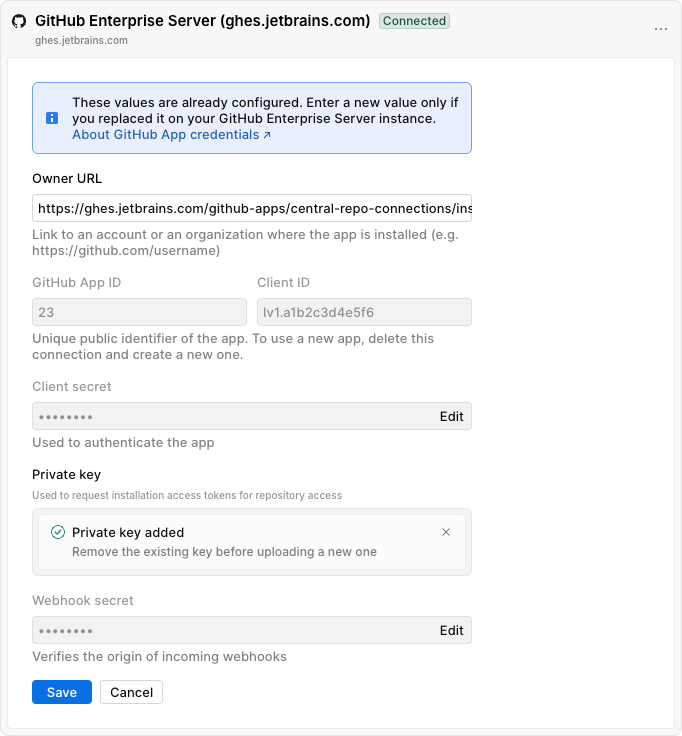Click 'Used to request installation access tokens' text
The height and width of the screenshot is (736, 682).
187,495
